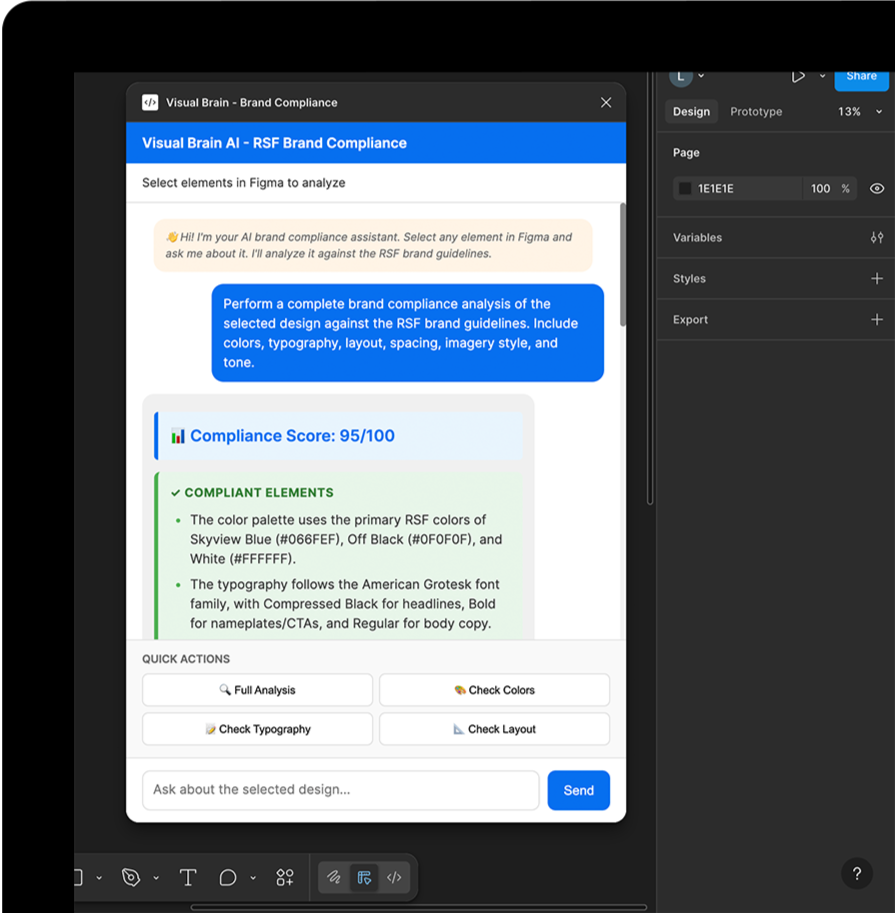Open the Pen tool options chevron

tap(156, 877)
